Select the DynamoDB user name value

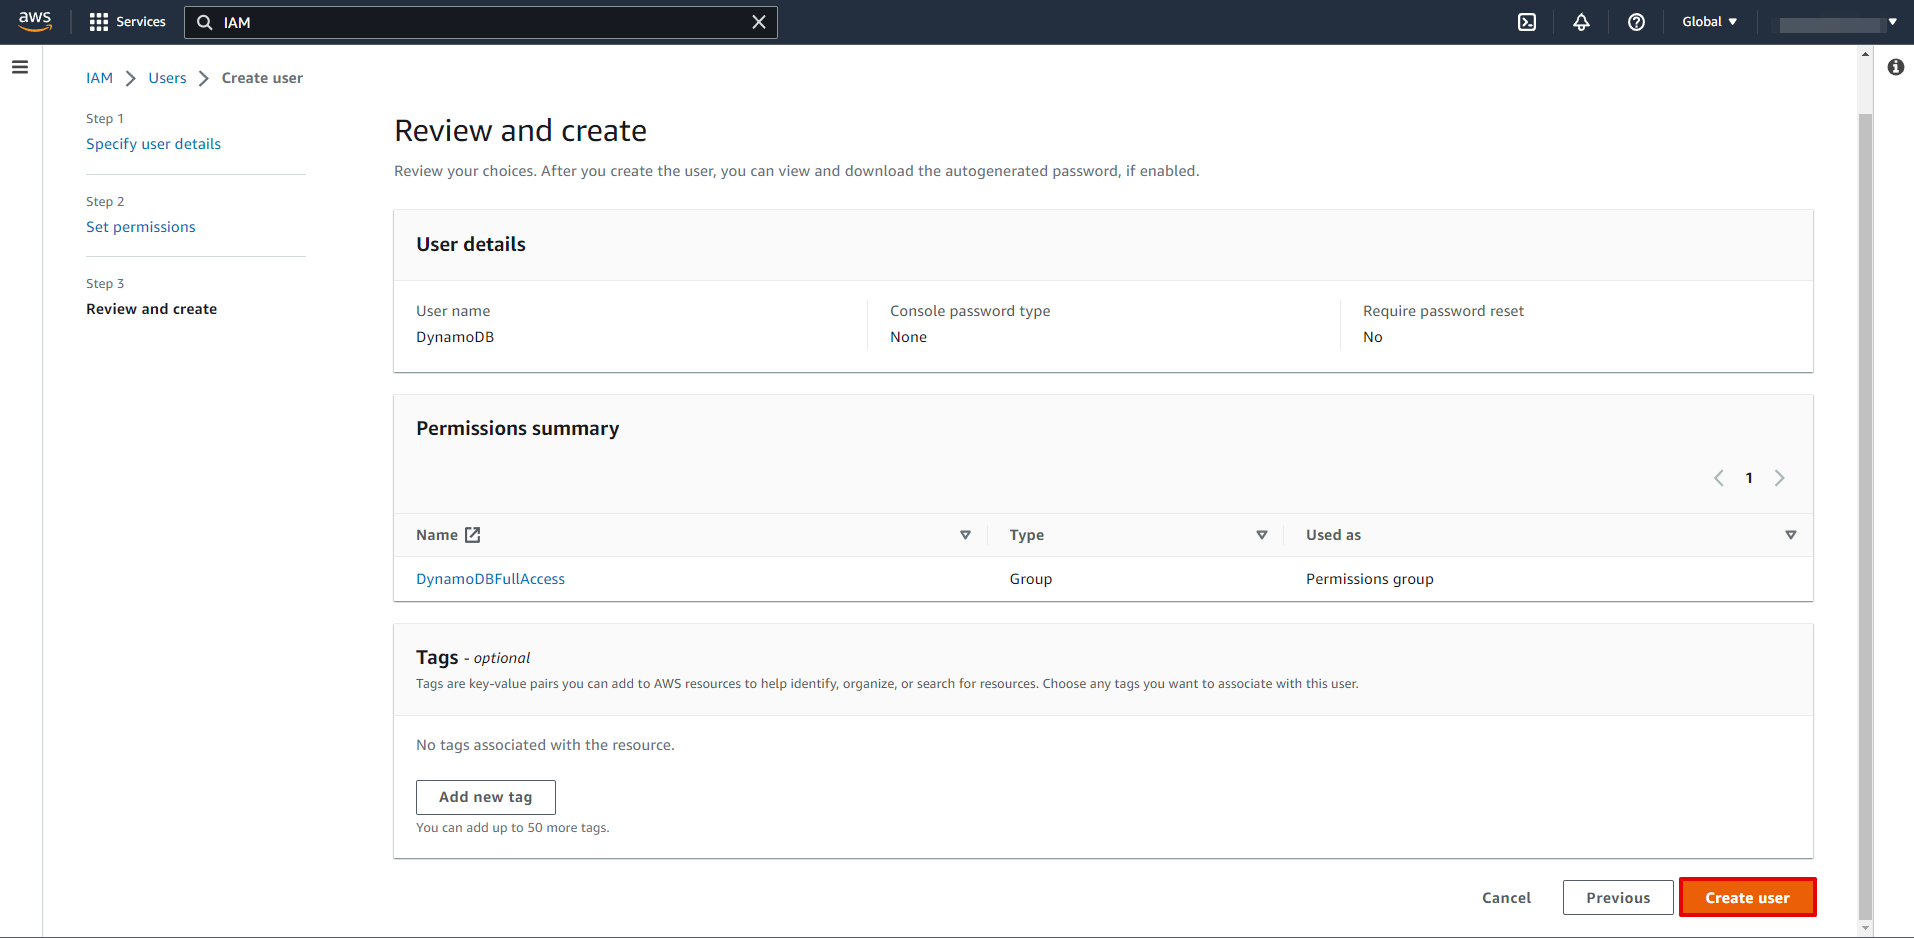[455, 337]
